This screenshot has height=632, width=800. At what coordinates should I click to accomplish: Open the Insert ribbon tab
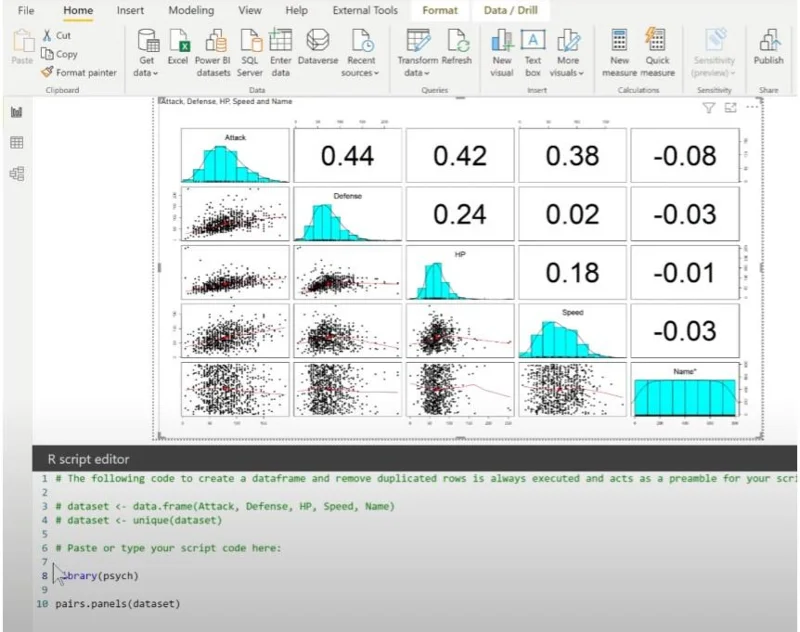[130, 10]
